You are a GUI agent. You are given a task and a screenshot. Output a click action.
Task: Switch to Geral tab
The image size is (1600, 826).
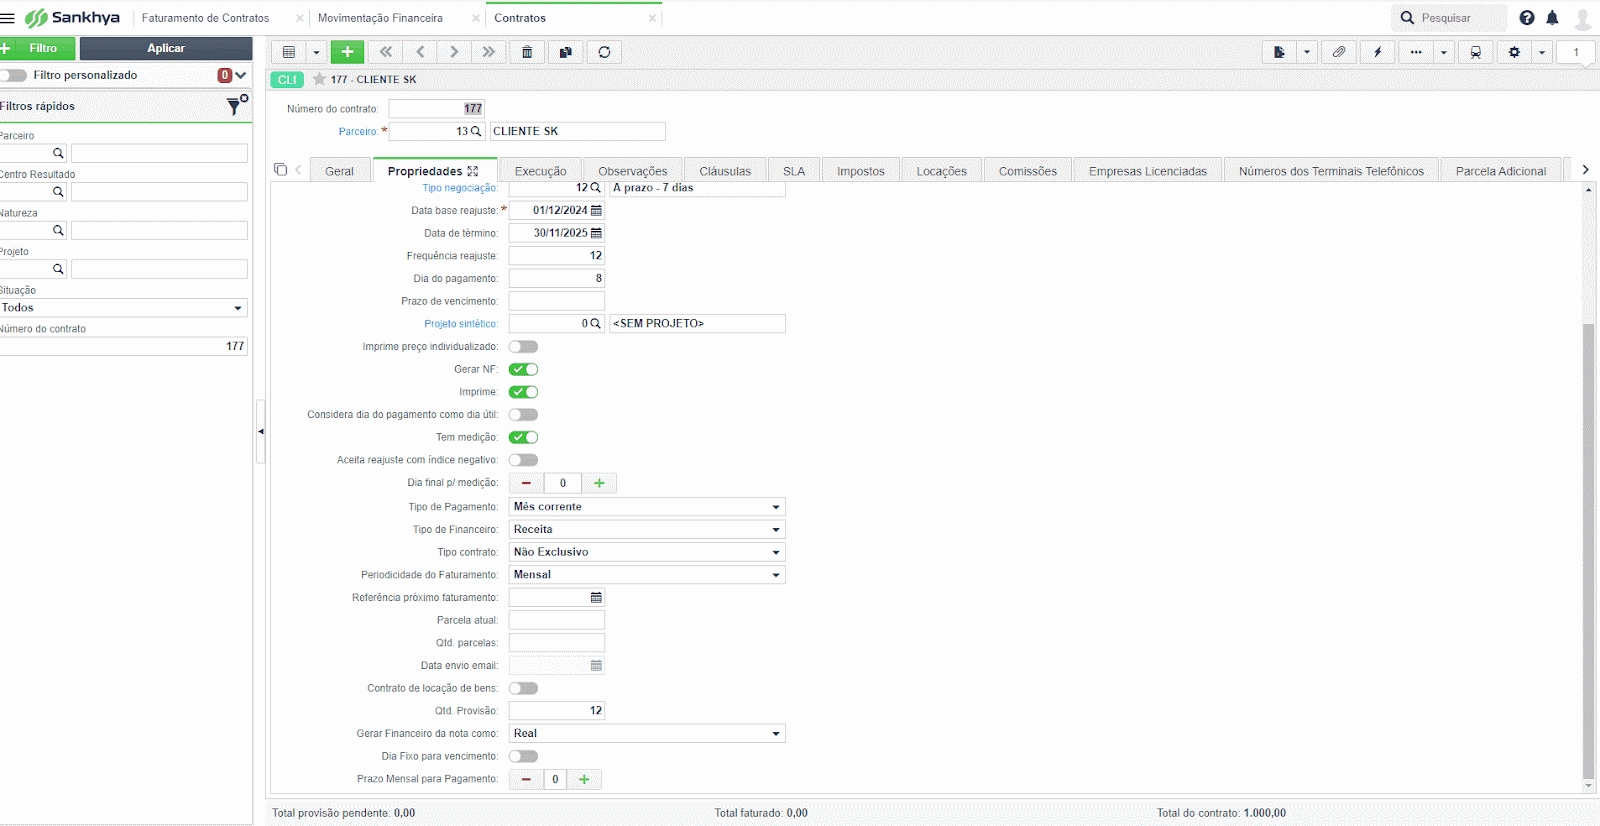point(339,171)
